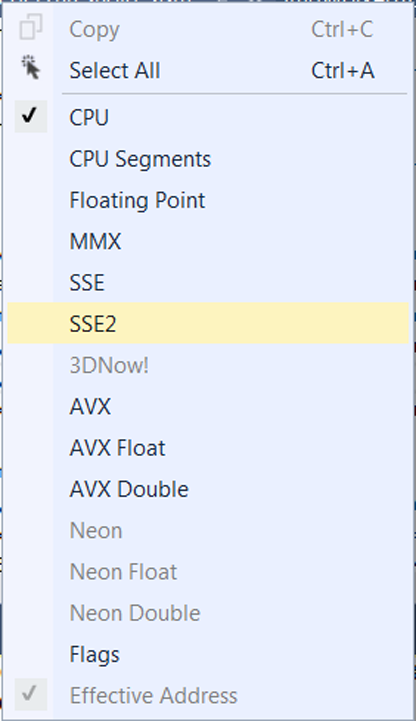Toggle the checkmark beside CPU

point(30,116)
